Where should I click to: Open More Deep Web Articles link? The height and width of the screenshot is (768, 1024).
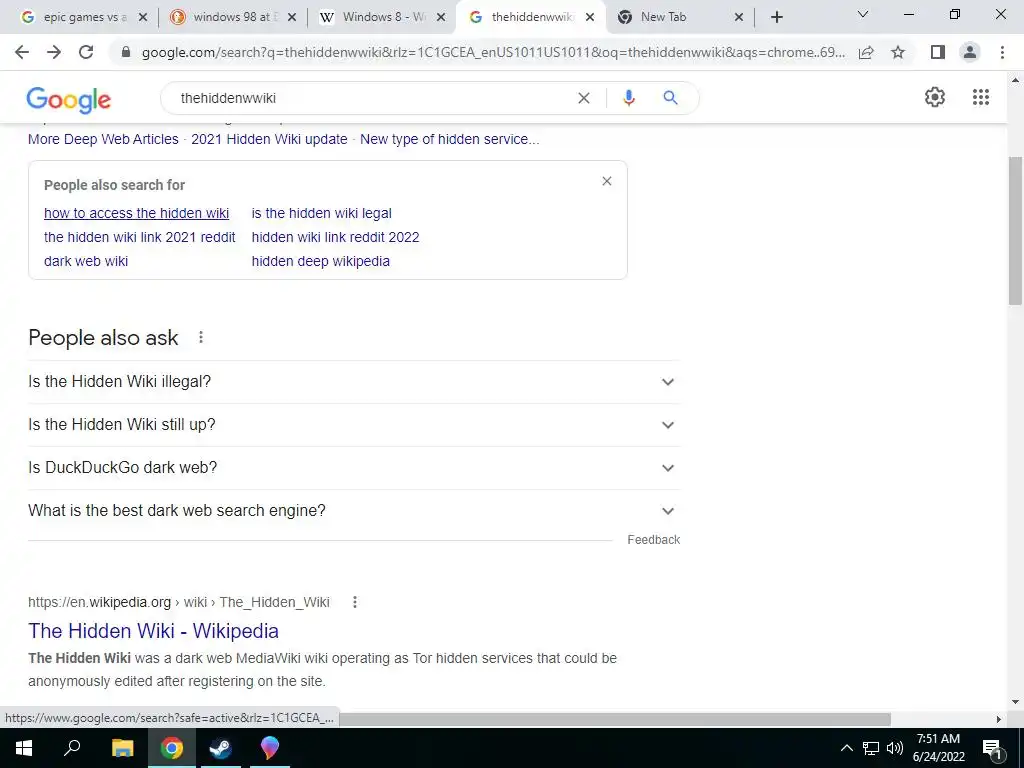[x=103, y=139]
